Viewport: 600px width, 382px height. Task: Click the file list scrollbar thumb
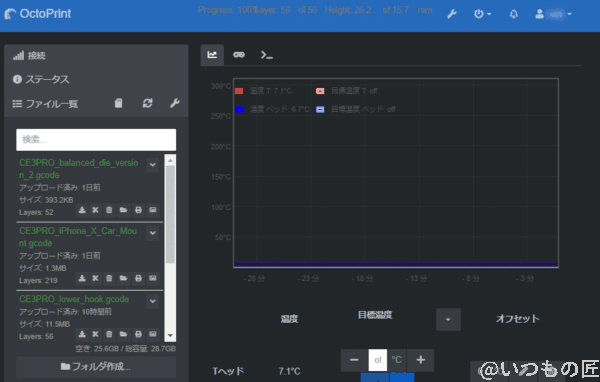pyautogui.click(x=170, y=214)
